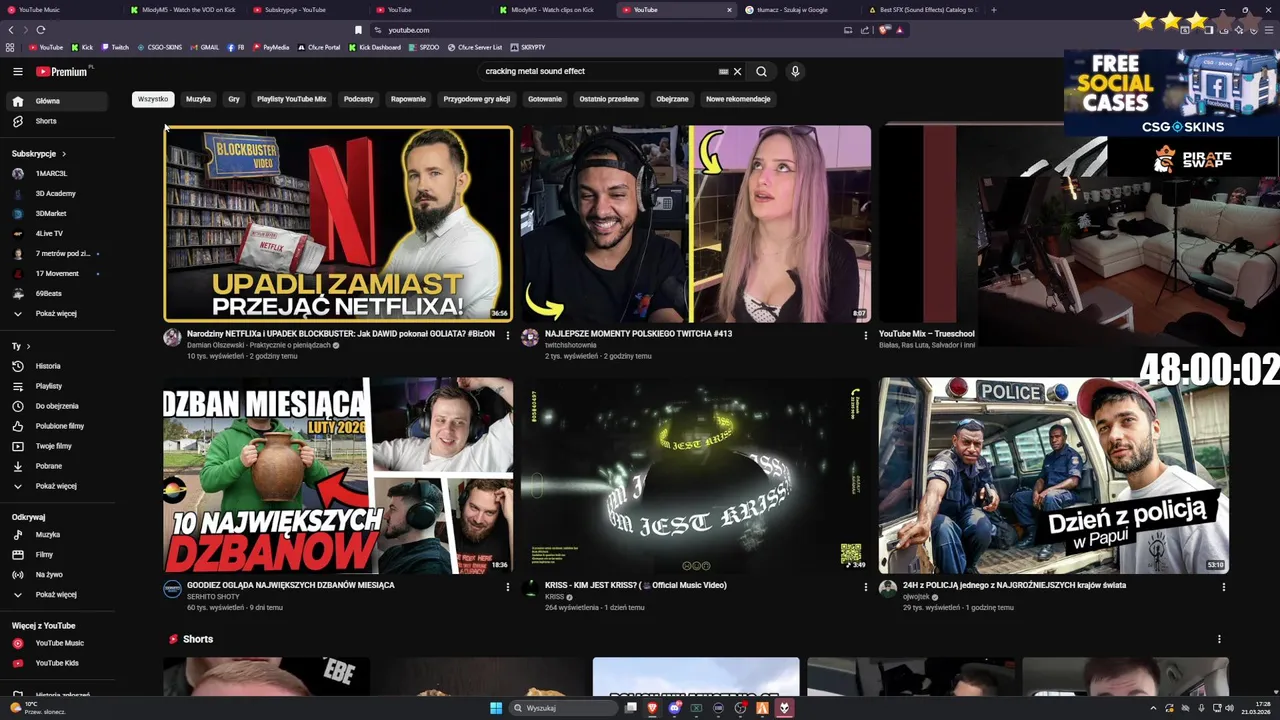Open the Kick bookmark in bookmarks bar

tap(82, 47)
